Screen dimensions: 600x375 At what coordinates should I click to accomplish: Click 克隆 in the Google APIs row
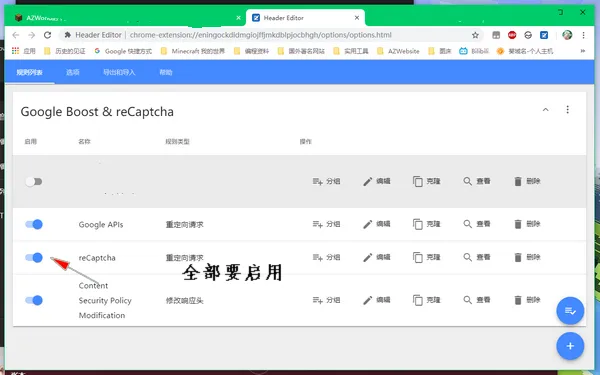tap(426, 224)
